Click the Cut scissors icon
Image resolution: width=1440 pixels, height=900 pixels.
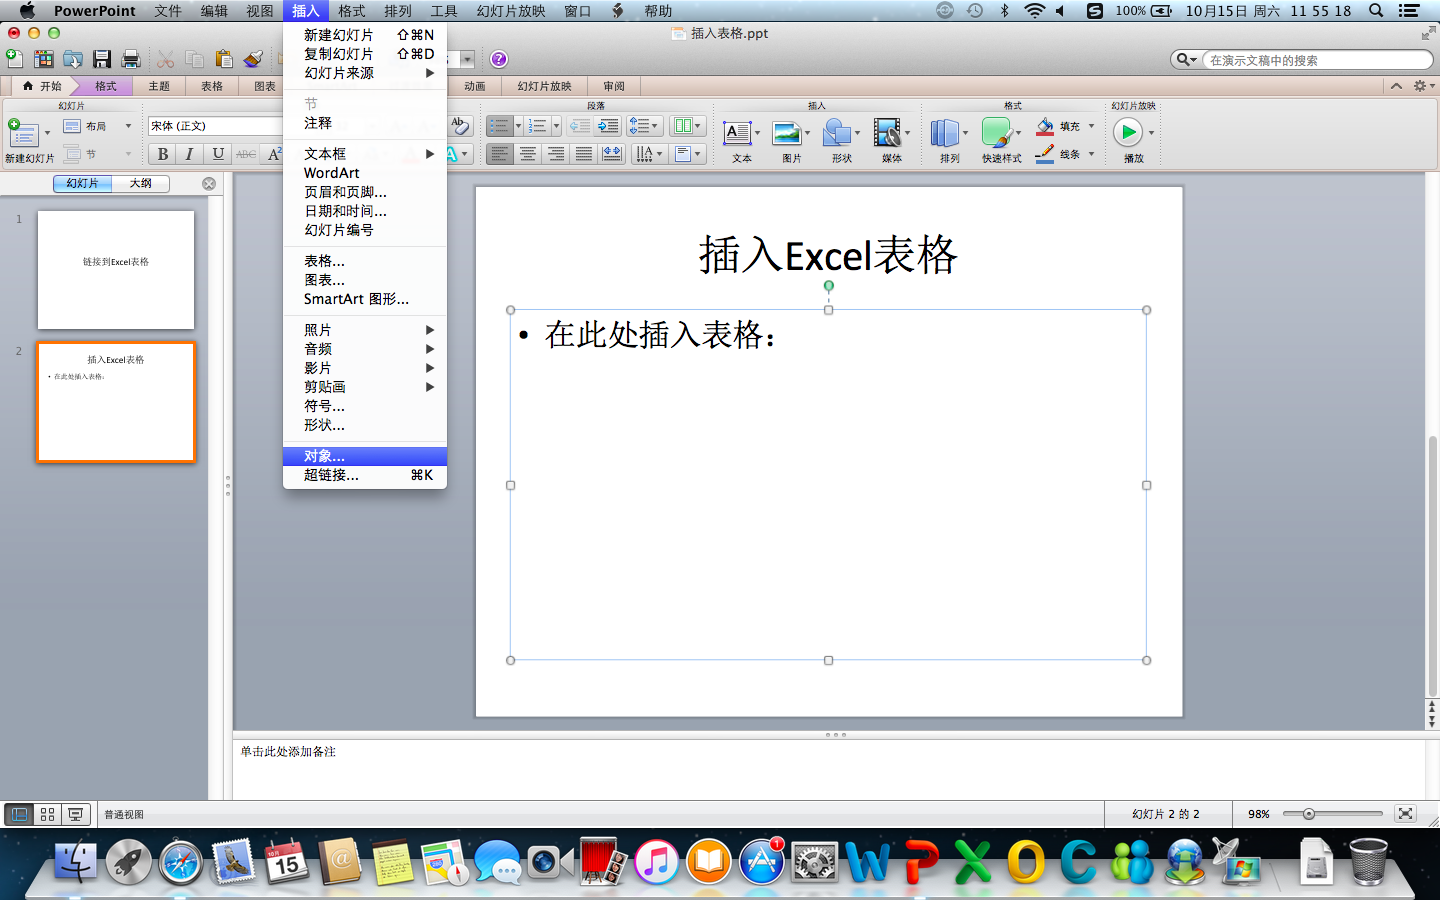tap(166, 59)
